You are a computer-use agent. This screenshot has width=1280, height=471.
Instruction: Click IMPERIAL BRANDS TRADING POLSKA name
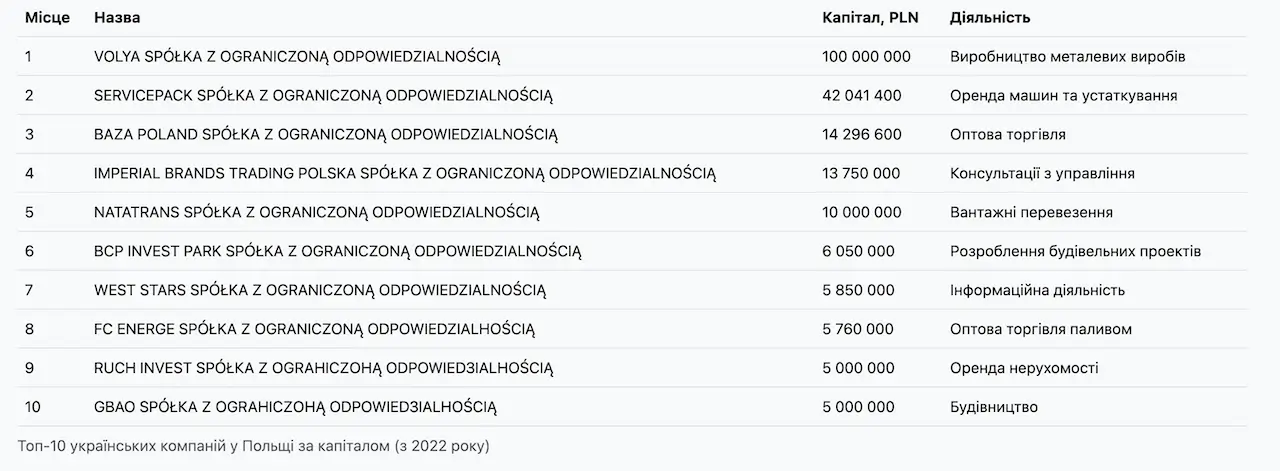click(x=405, y=174)
